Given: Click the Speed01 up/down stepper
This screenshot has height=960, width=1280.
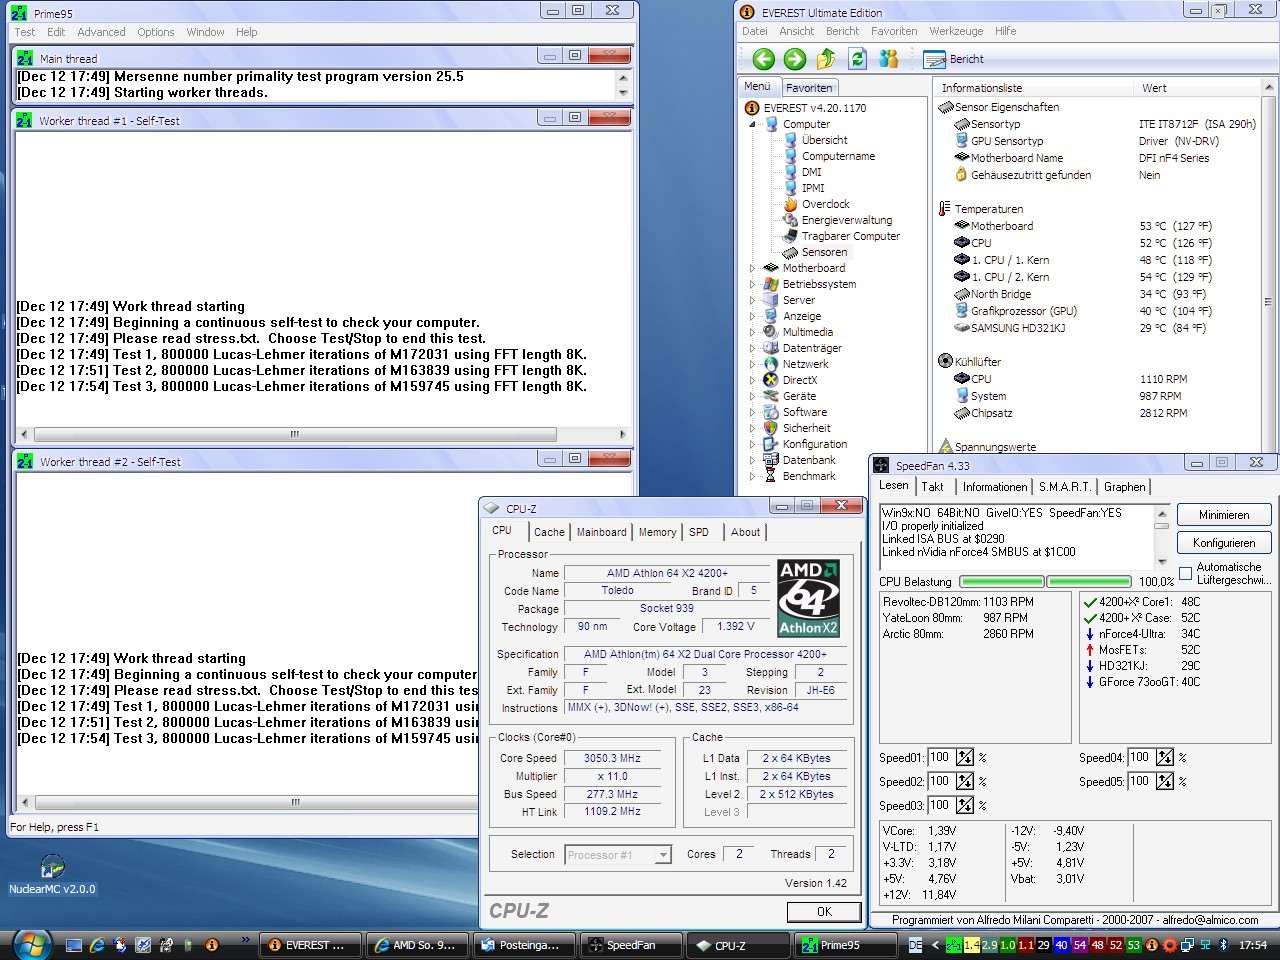Looking at the screenshot, I should [x=965, y=757].
